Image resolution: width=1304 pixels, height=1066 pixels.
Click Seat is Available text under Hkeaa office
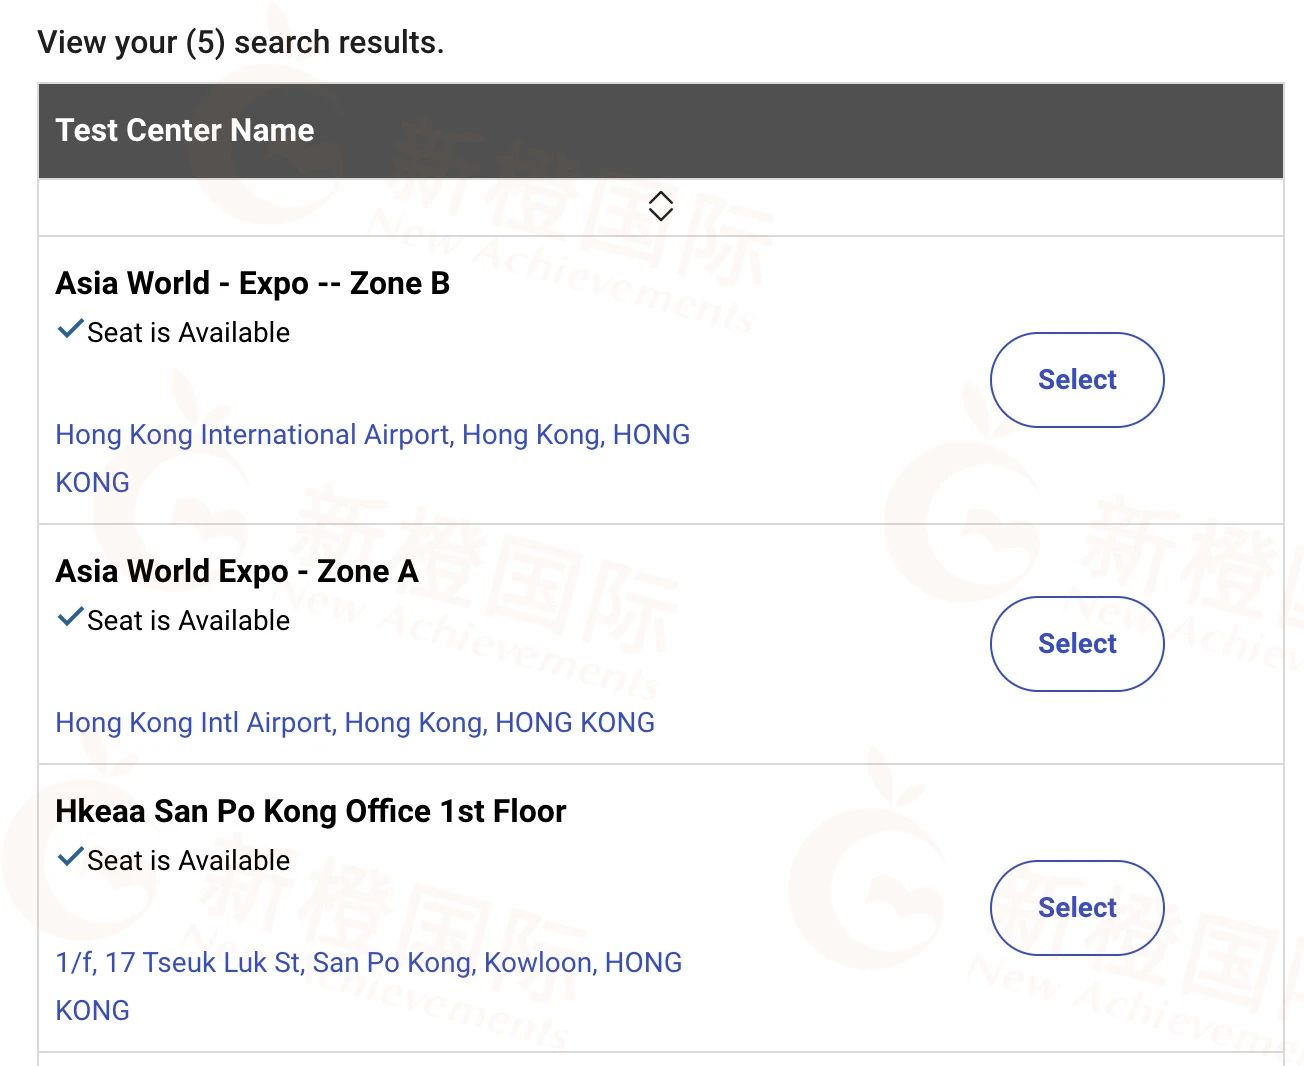(188, 861)
